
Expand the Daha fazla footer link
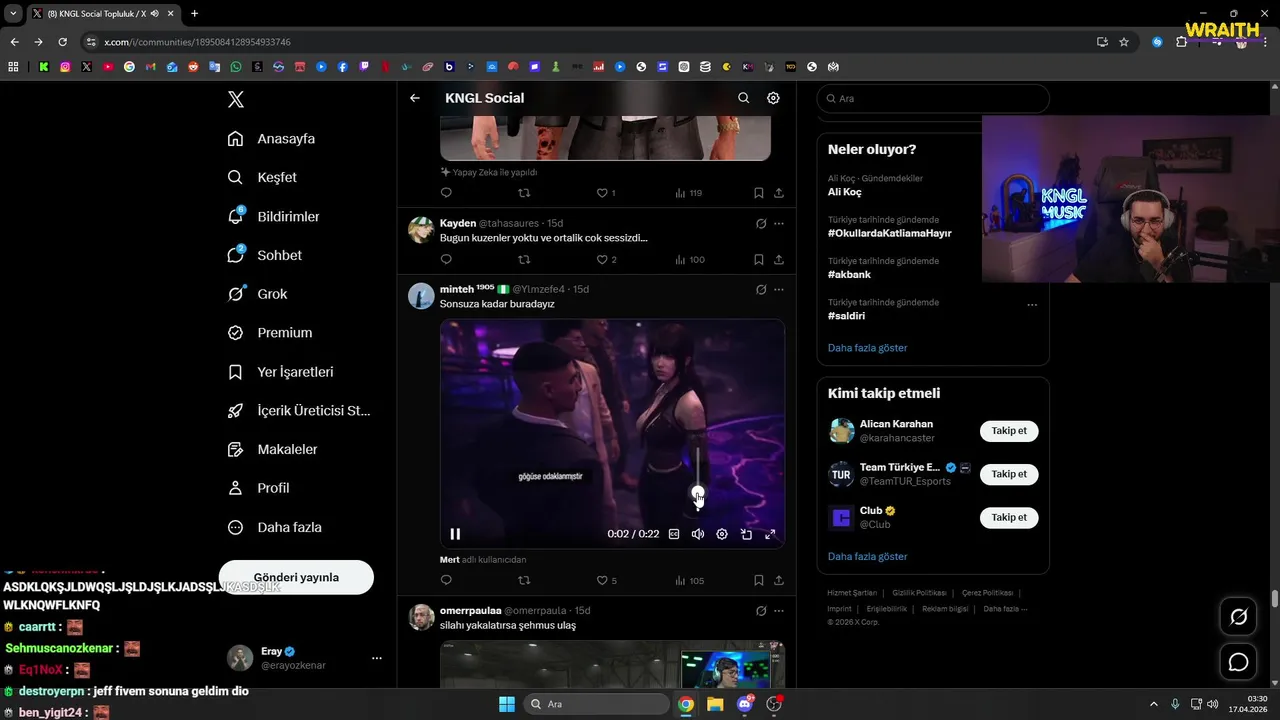(1005, 608)
